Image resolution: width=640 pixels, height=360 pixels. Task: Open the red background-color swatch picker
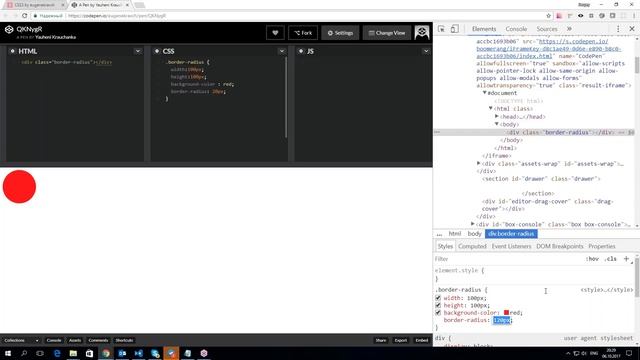506,313
